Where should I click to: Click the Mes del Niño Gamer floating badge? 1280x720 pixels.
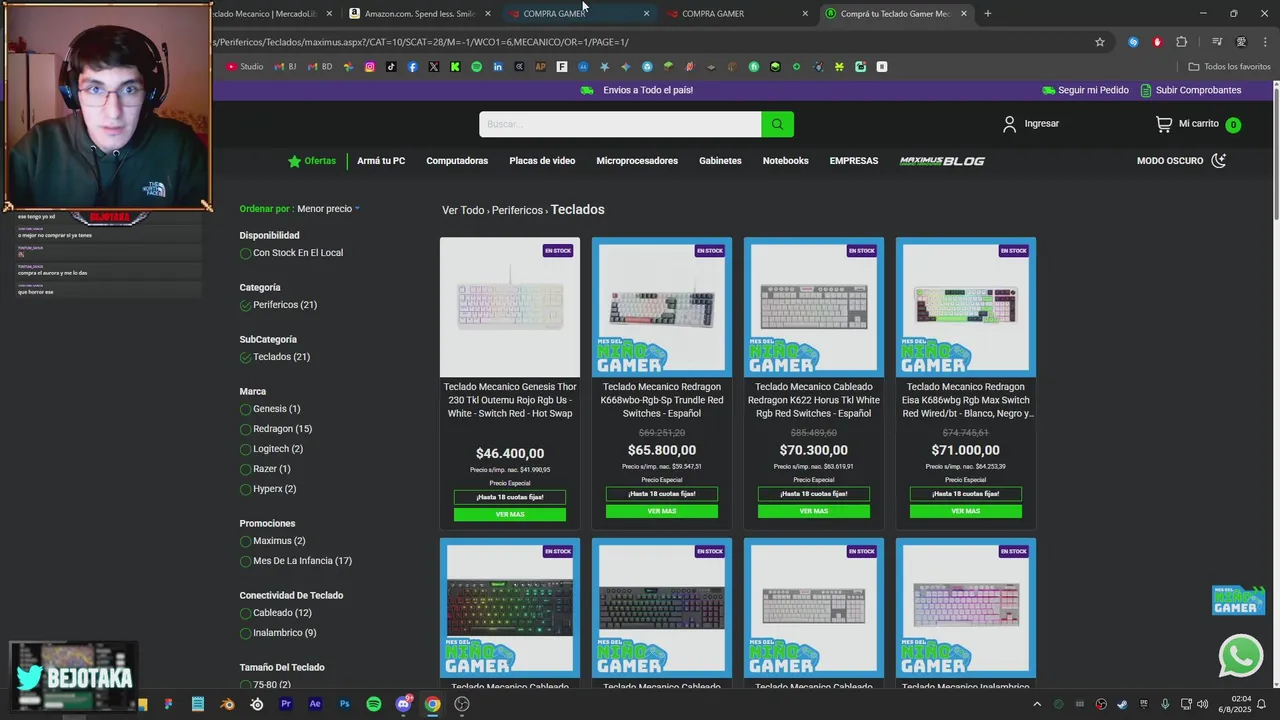click(1238, 600)
